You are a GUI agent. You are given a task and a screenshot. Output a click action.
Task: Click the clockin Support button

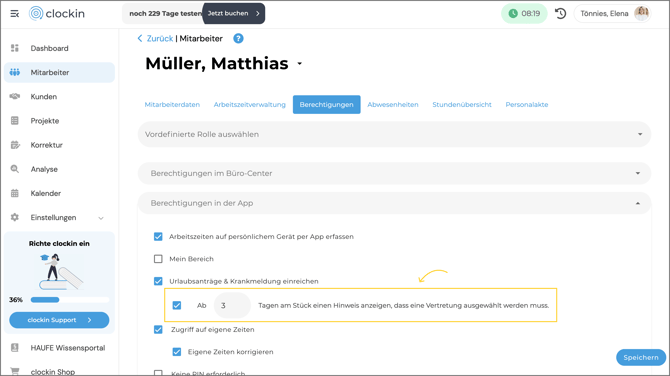point(59,320)
